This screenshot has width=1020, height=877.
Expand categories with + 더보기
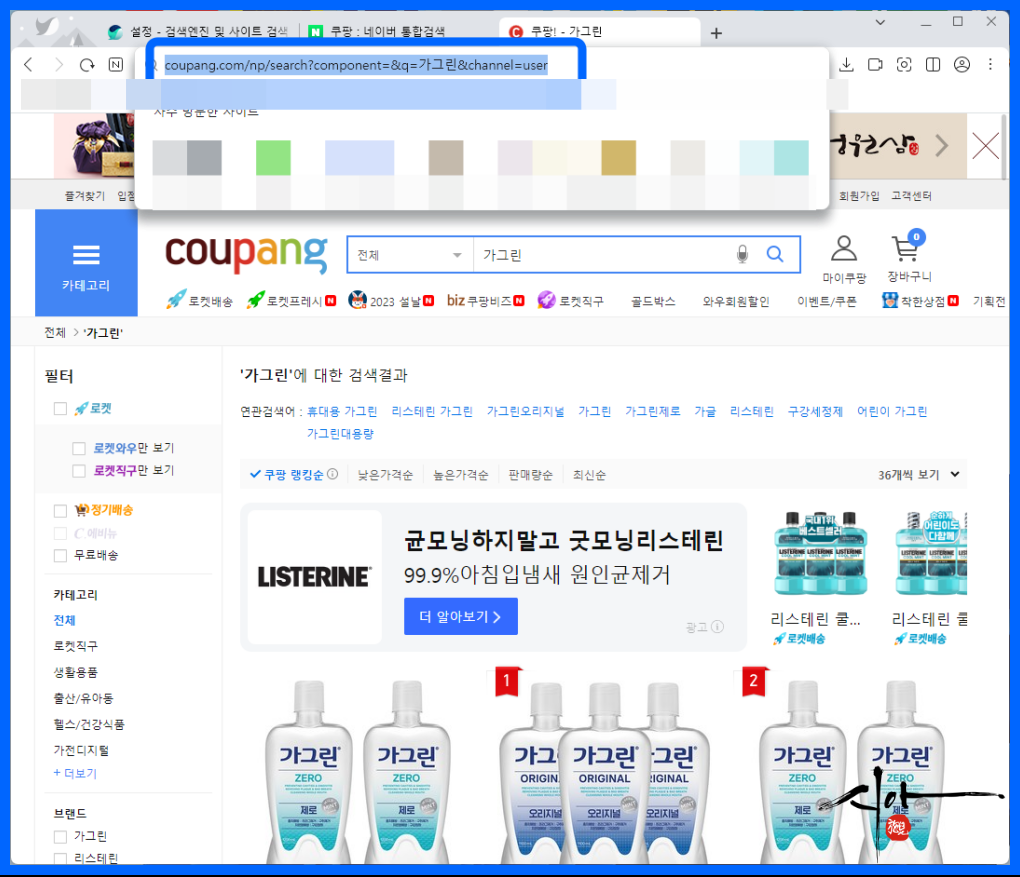coord(75,773)
